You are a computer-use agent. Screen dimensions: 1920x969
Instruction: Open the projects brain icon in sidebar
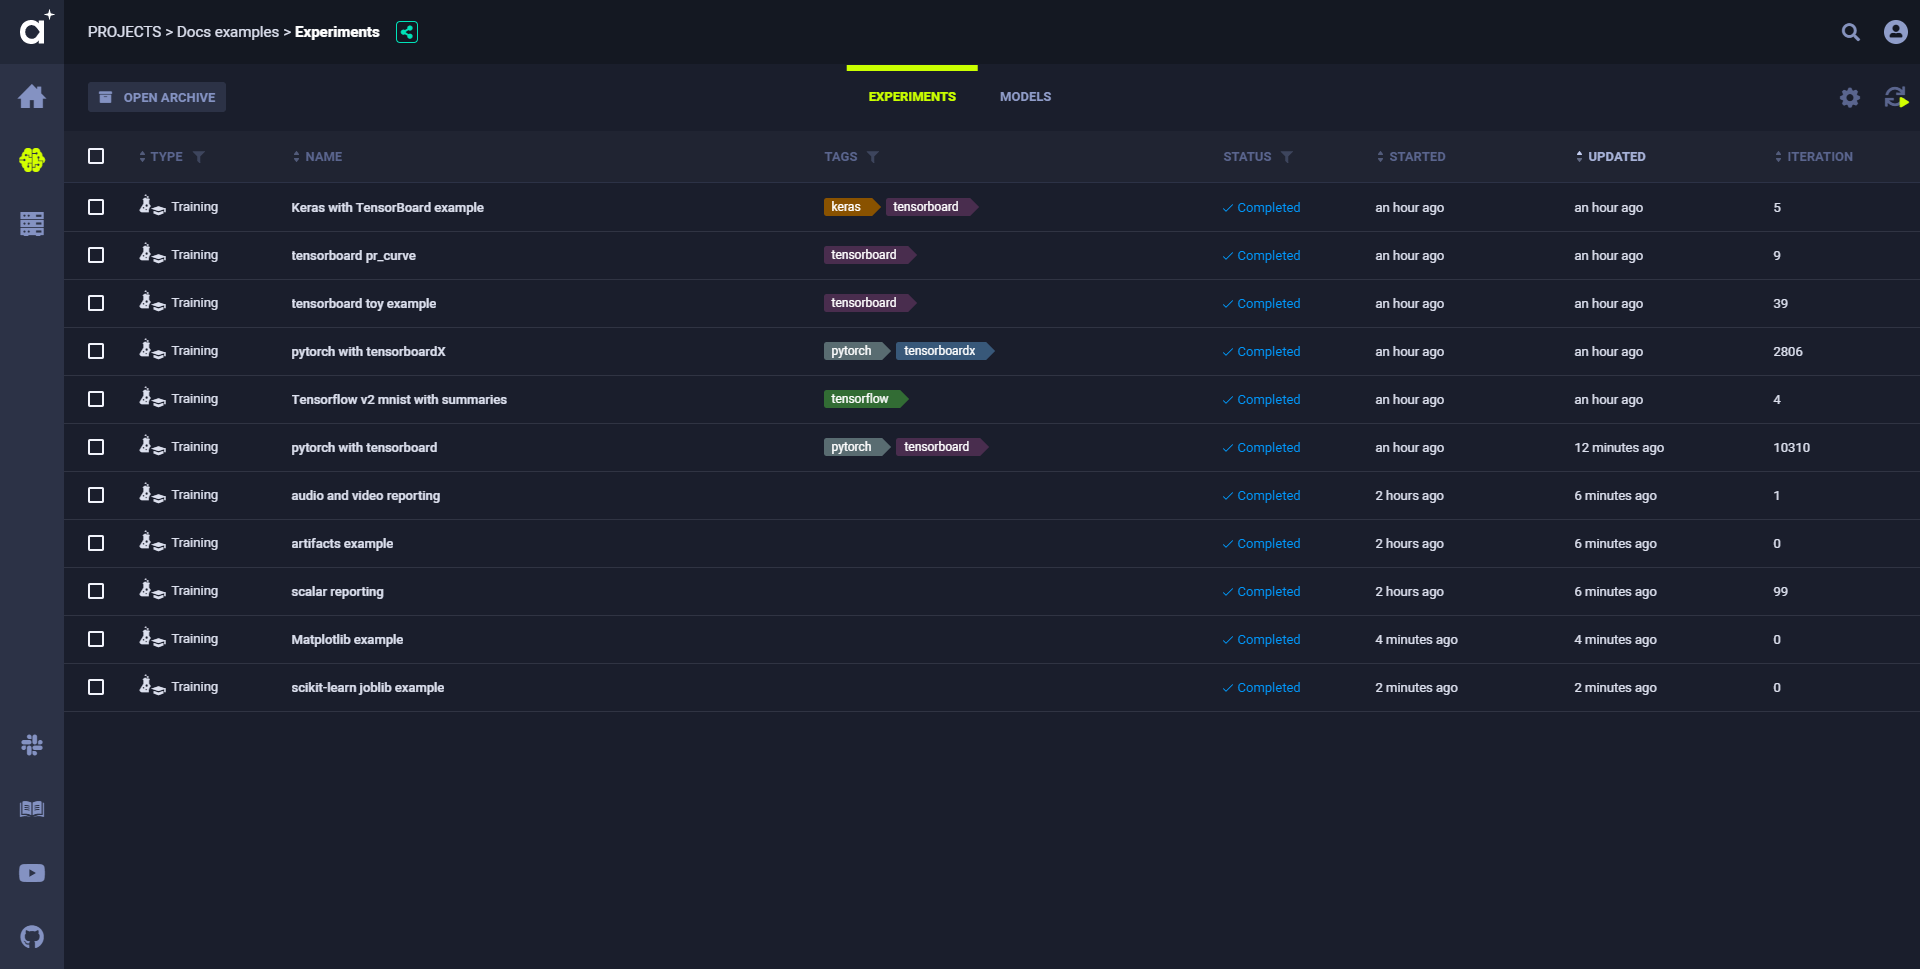coord(32,160)
